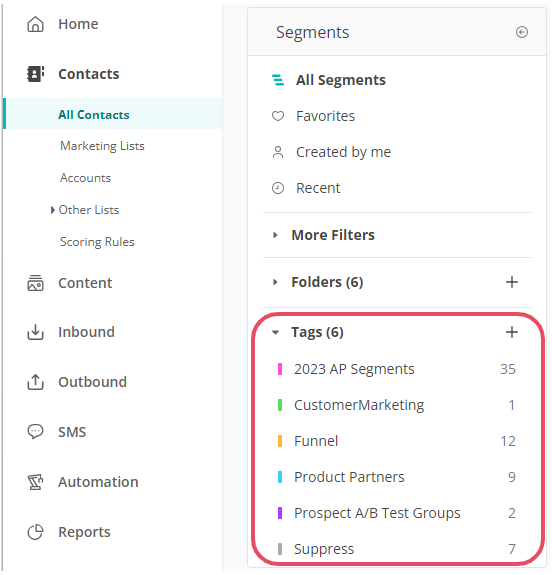Click the pink 2023 AP Segments tag color

(280, 369)
